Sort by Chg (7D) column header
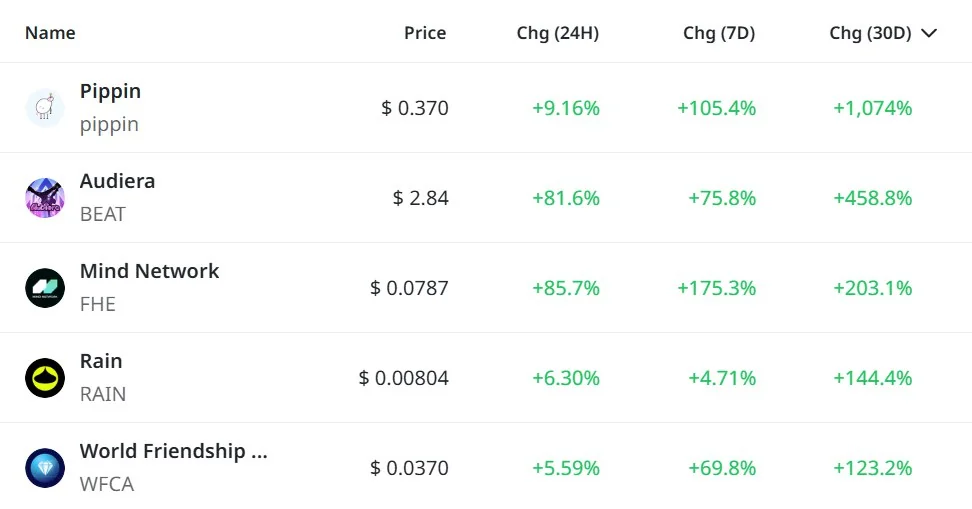Image resolution: width=972 pixels, height=509 pixels. [719, 33]
